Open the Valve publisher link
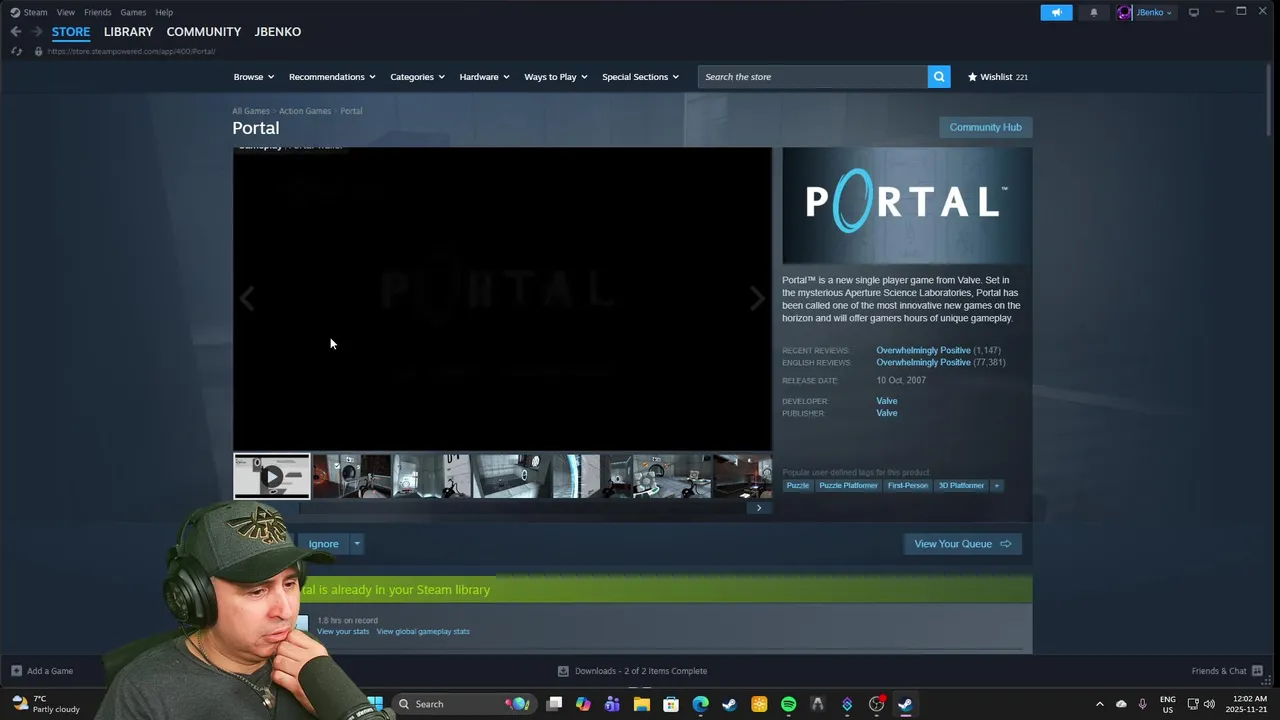The height and width of the screenshot is (720, 1280). [x=887, y=413]
